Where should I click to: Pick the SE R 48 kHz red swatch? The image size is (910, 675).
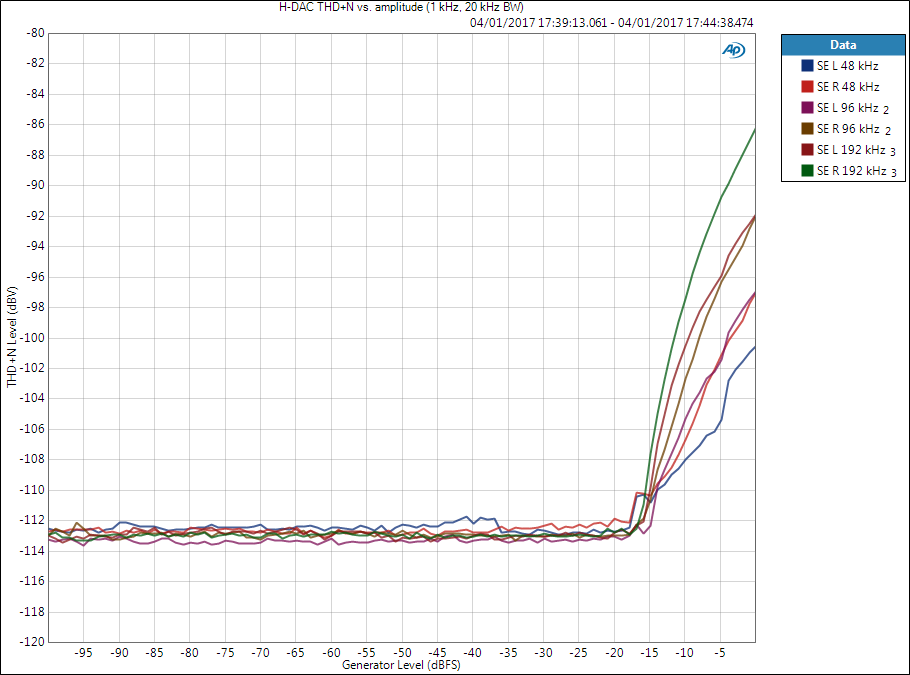point(807,86)
